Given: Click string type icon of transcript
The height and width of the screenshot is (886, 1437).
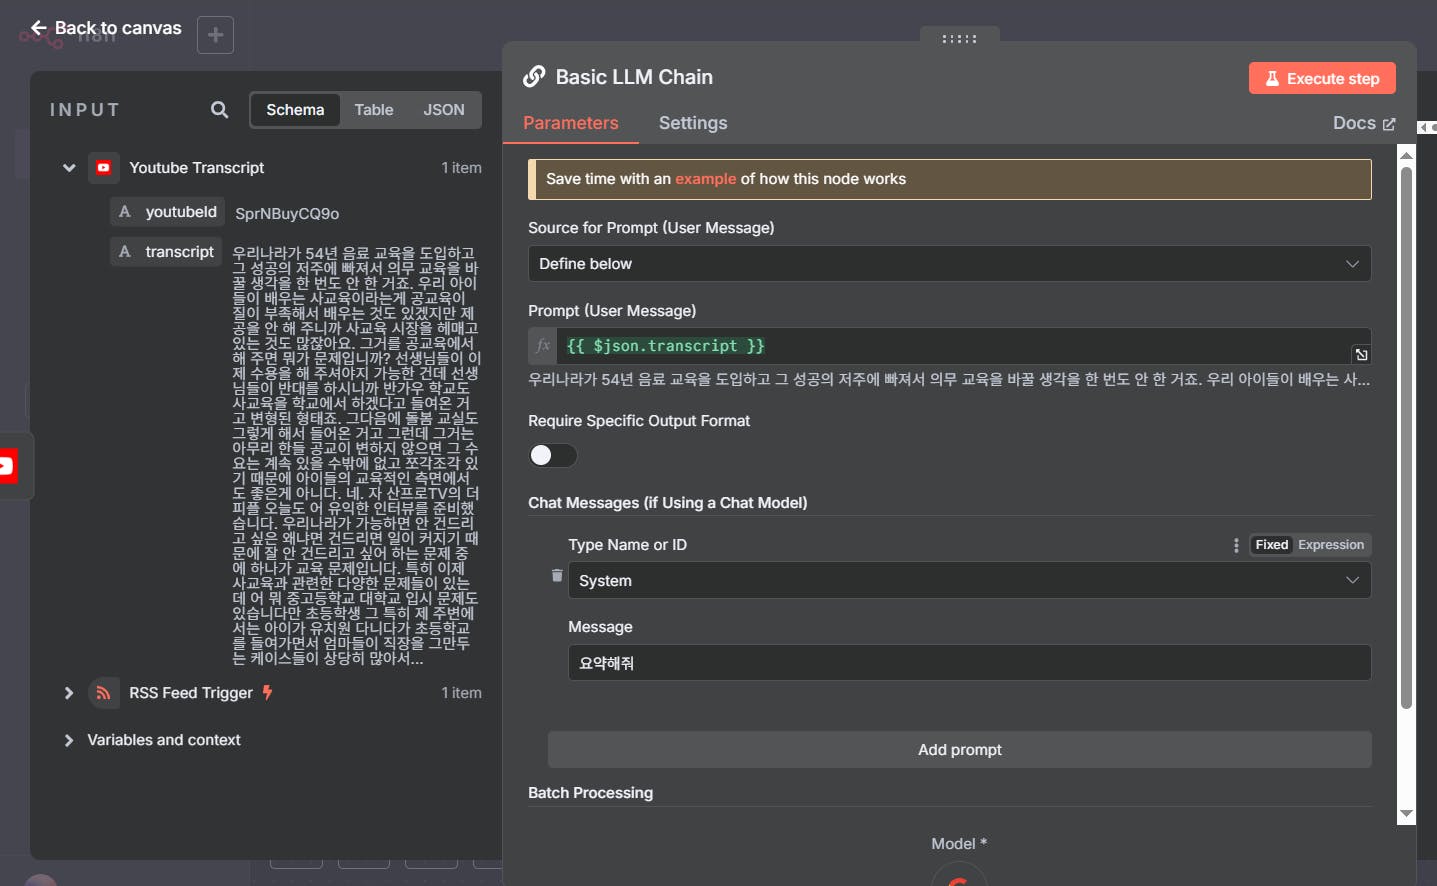Looking at the screenshot, I should point(125,252).
